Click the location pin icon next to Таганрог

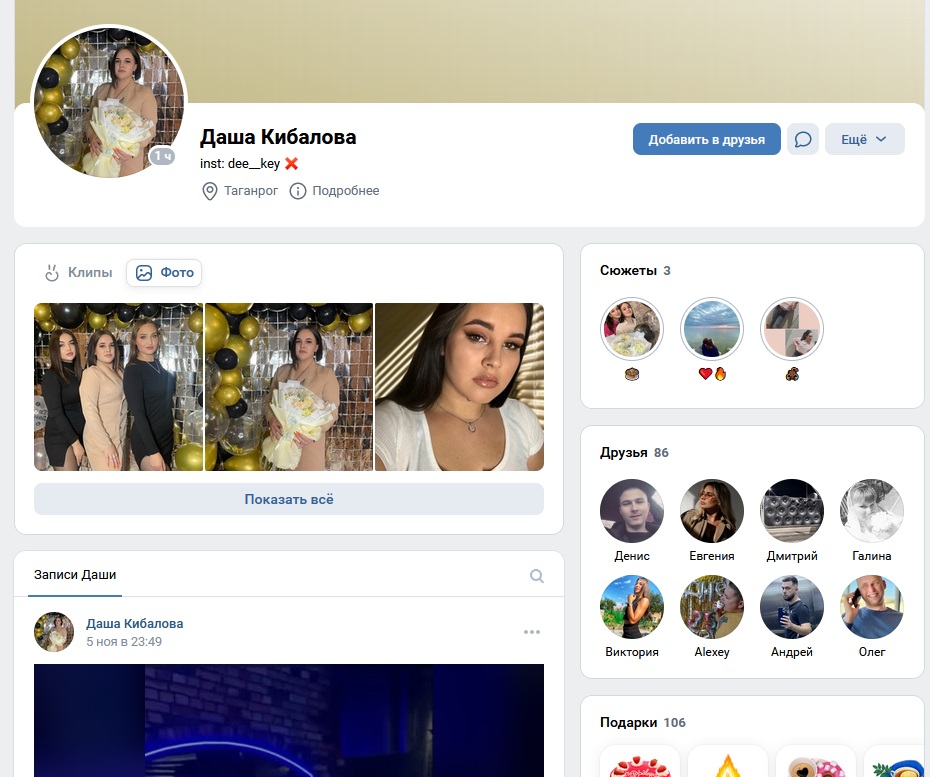coord(209,191)
